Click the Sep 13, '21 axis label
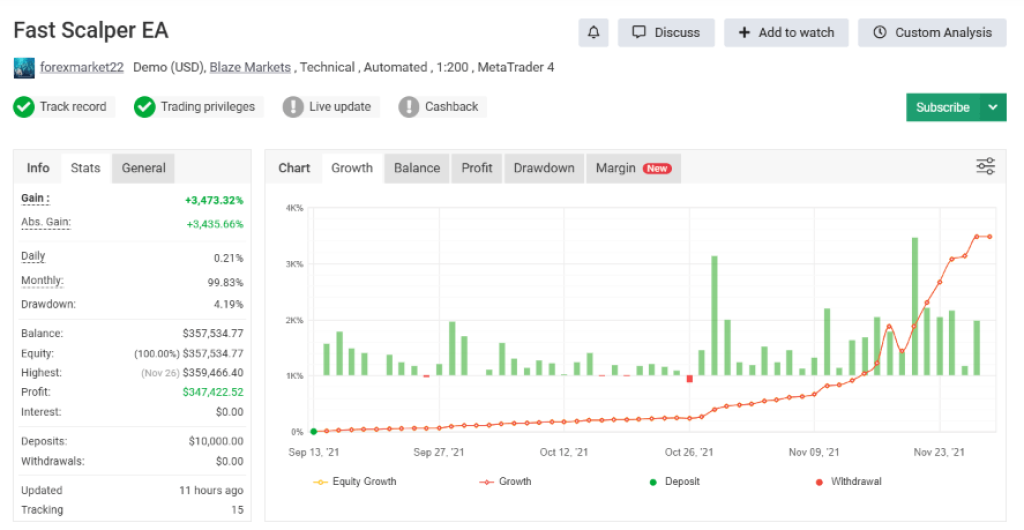This screenshot has height=530, width=1024. [x=313, y=452]
